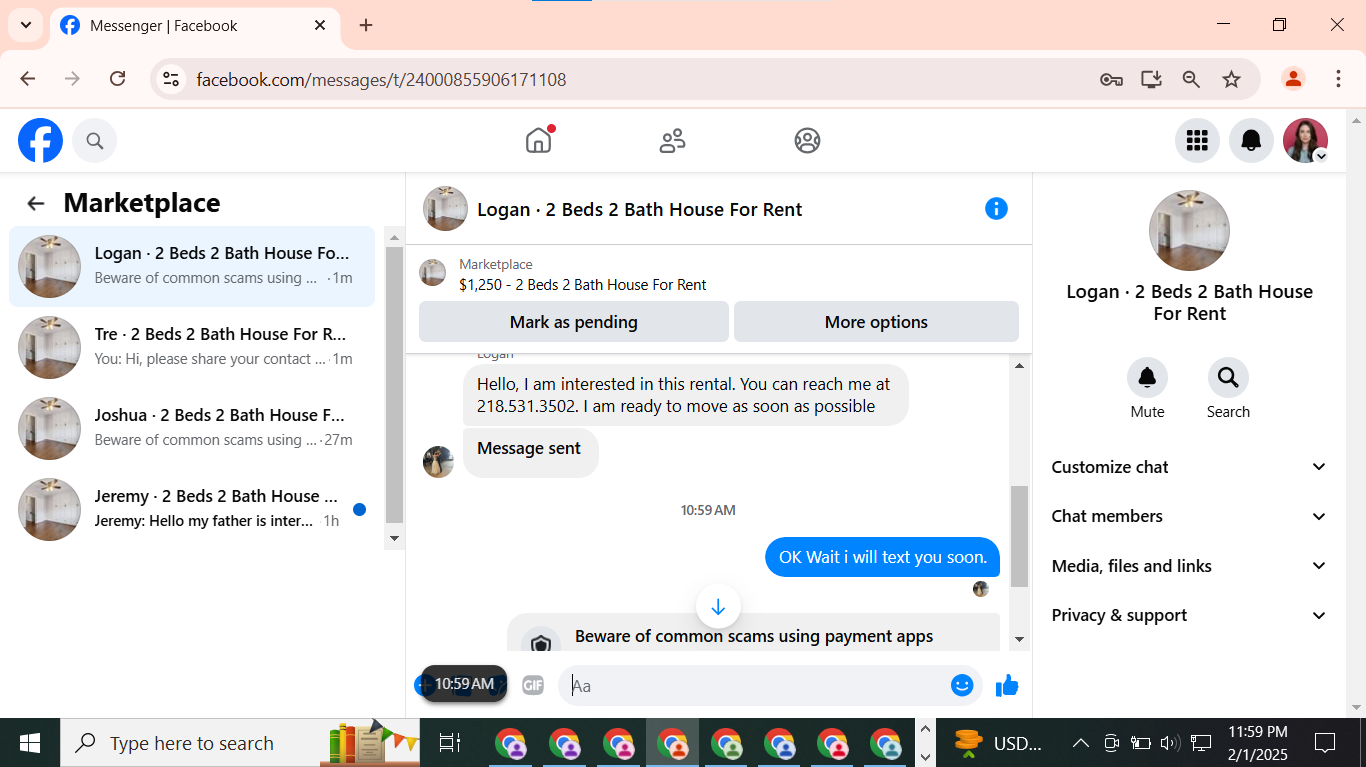View site information icon in address bar
This screenshot has width=1366, height=767.
171,79
